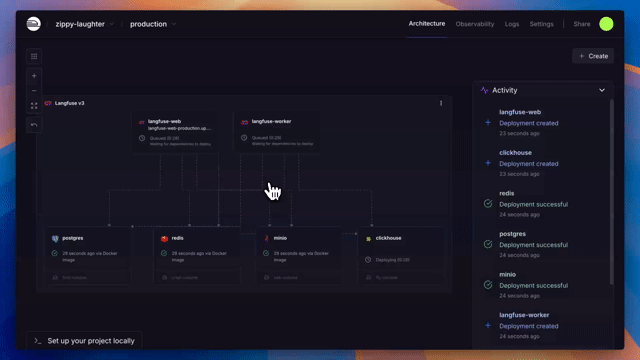640x360 pixels.
Task: Click the Activity panel scrollbar
Action: pos(611,192)
